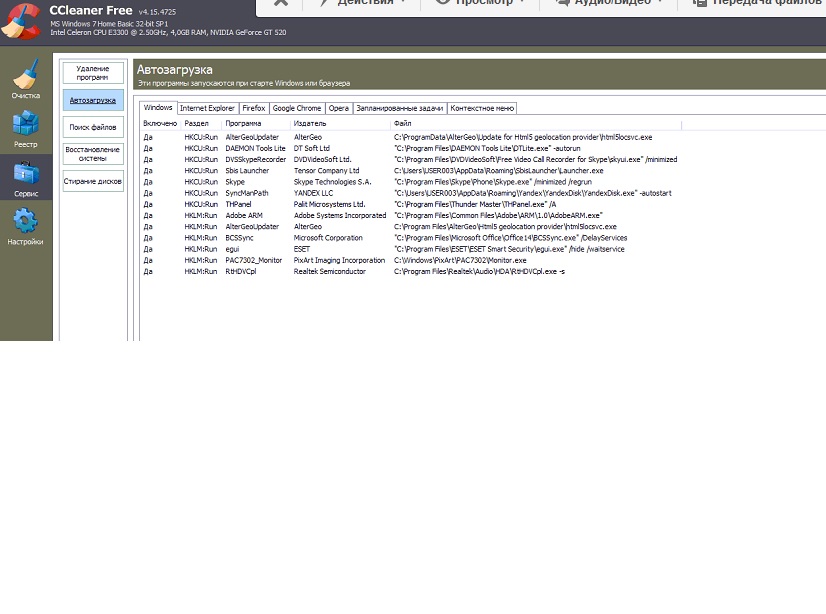Click the publisher Microsoft Corporation
826x614 pixels.
328,237
